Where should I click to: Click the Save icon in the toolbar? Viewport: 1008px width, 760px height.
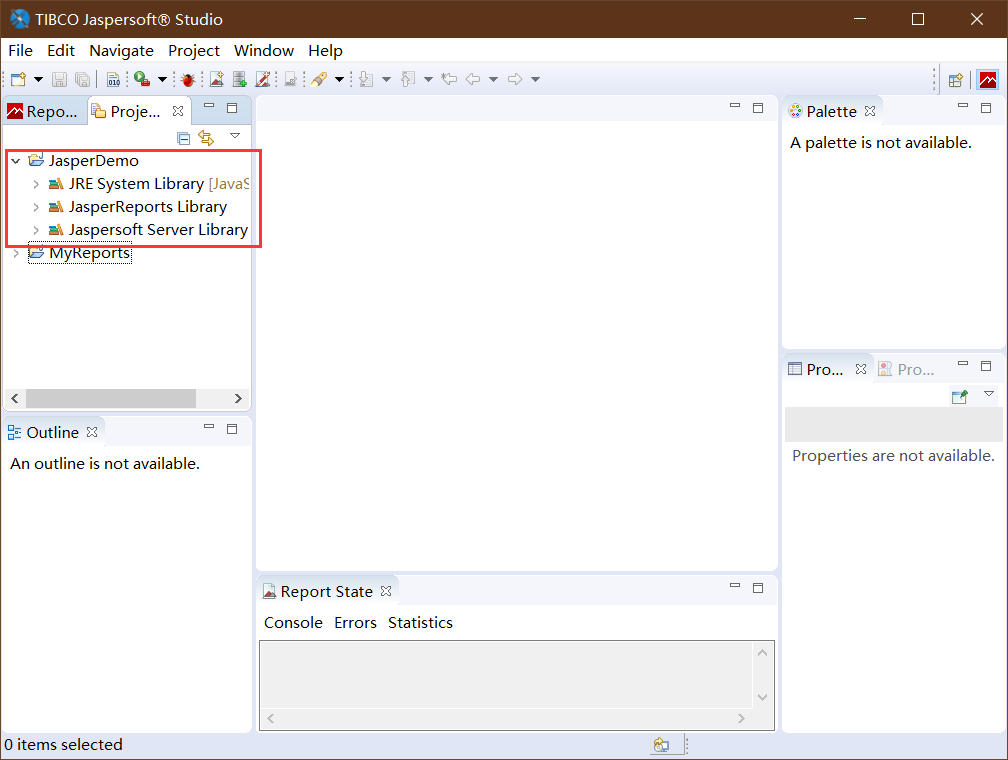tap(58, 78)
